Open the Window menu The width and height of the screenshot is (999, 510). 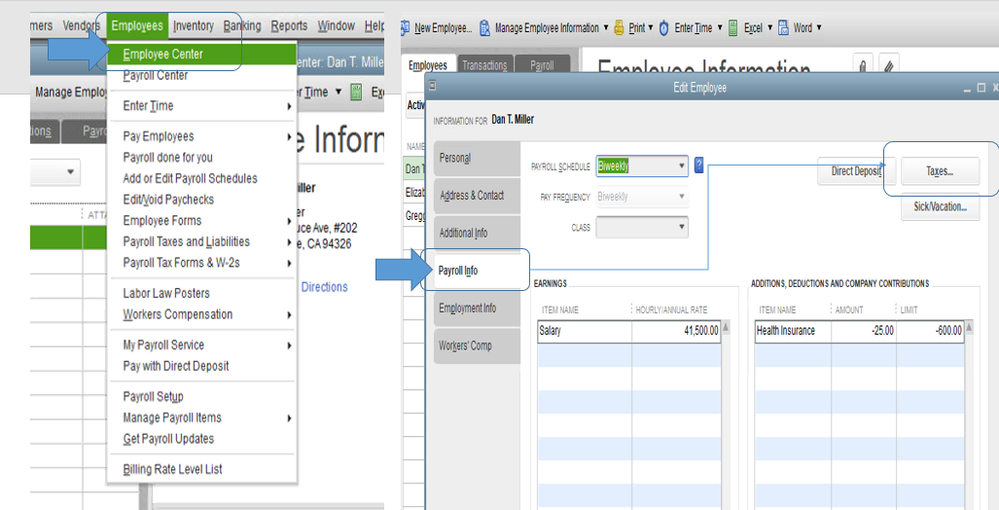point(336,26)
